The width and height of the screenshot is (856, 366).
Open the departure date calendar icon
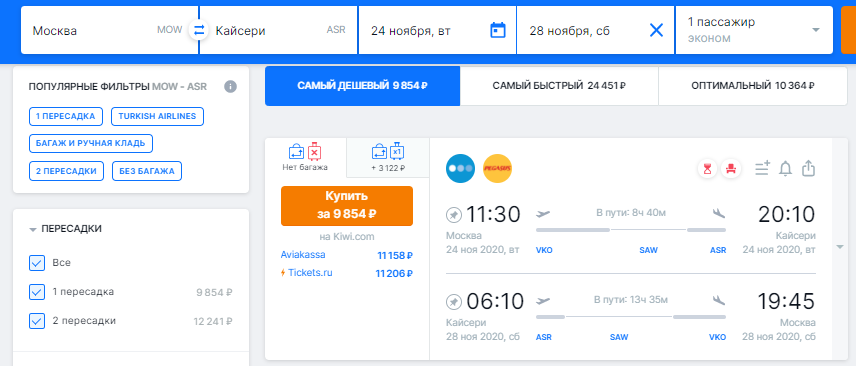[x=497, y=30]
